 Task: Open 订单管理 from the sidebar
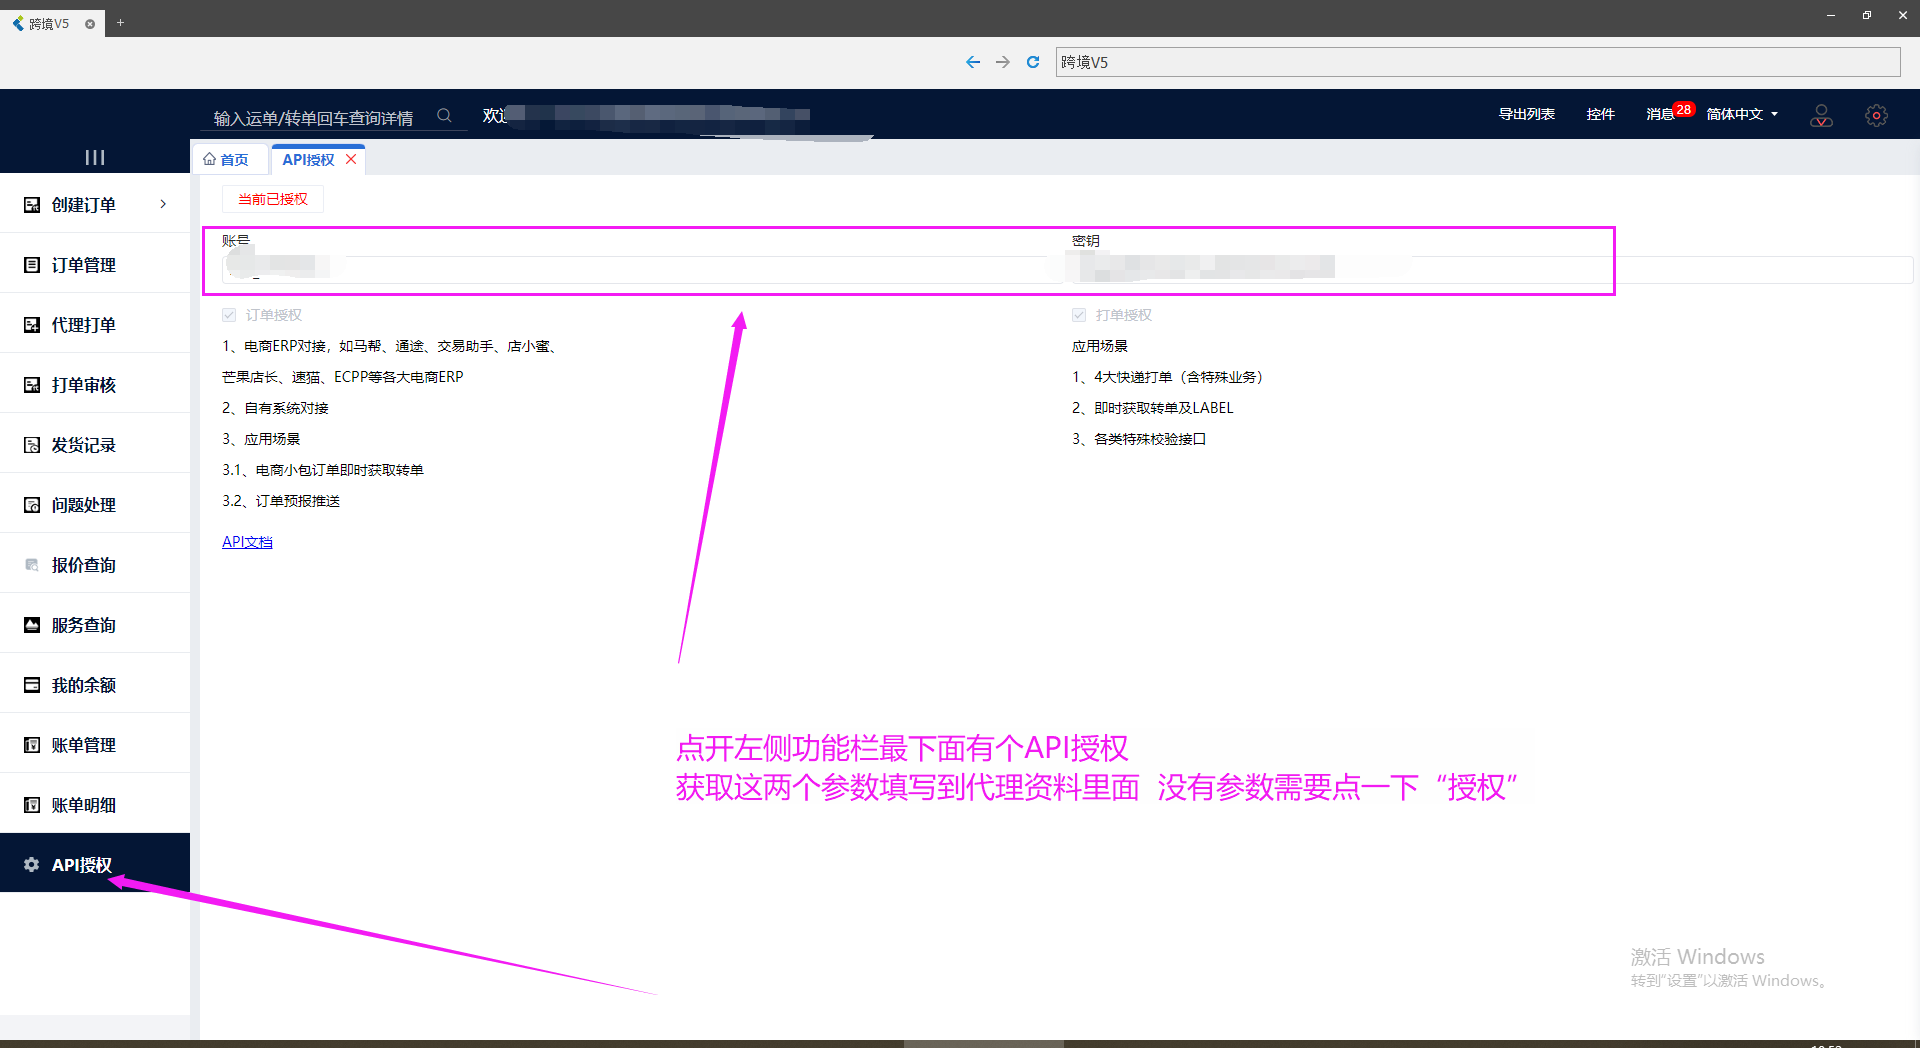(84, 264)
